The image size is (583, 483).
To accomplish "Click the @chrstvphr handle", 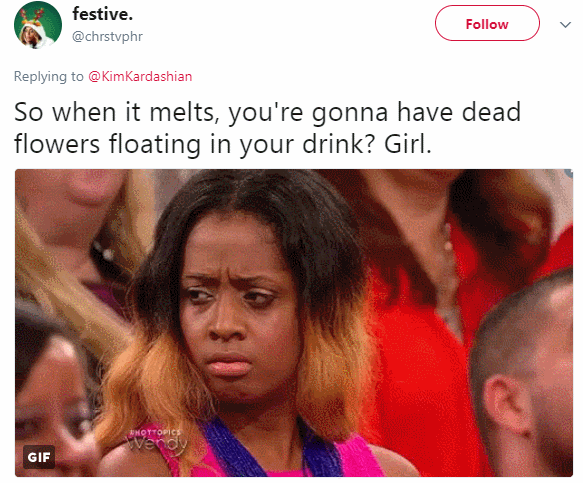I will 107,36.
